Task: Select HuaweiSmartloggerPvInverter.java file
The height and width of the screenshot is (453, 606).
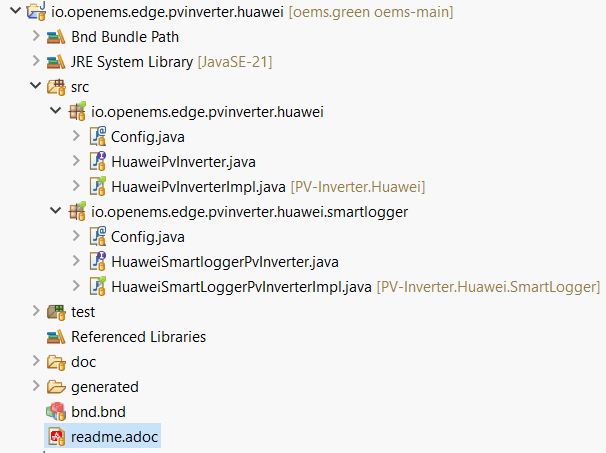Action: (x=225, y=261)
